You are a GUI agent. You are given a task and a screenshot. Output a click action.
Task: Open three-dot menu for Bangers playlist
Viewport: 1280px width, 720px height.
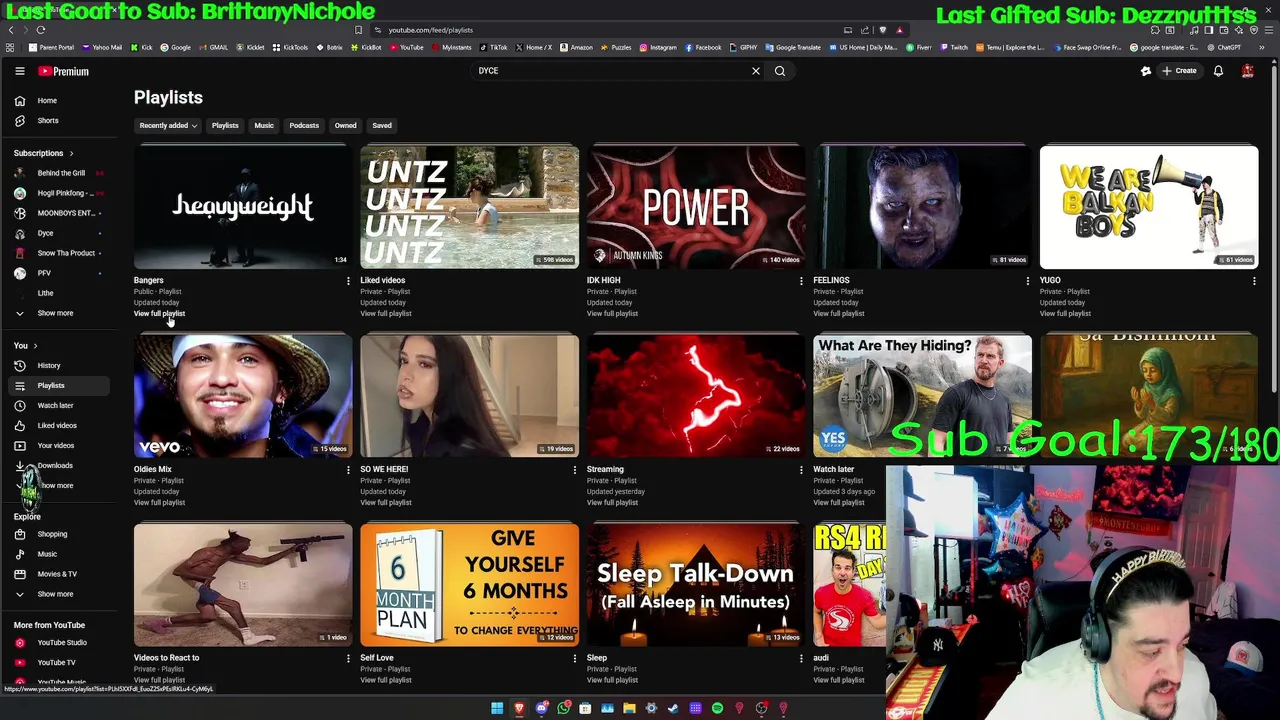tap(348, 281)
